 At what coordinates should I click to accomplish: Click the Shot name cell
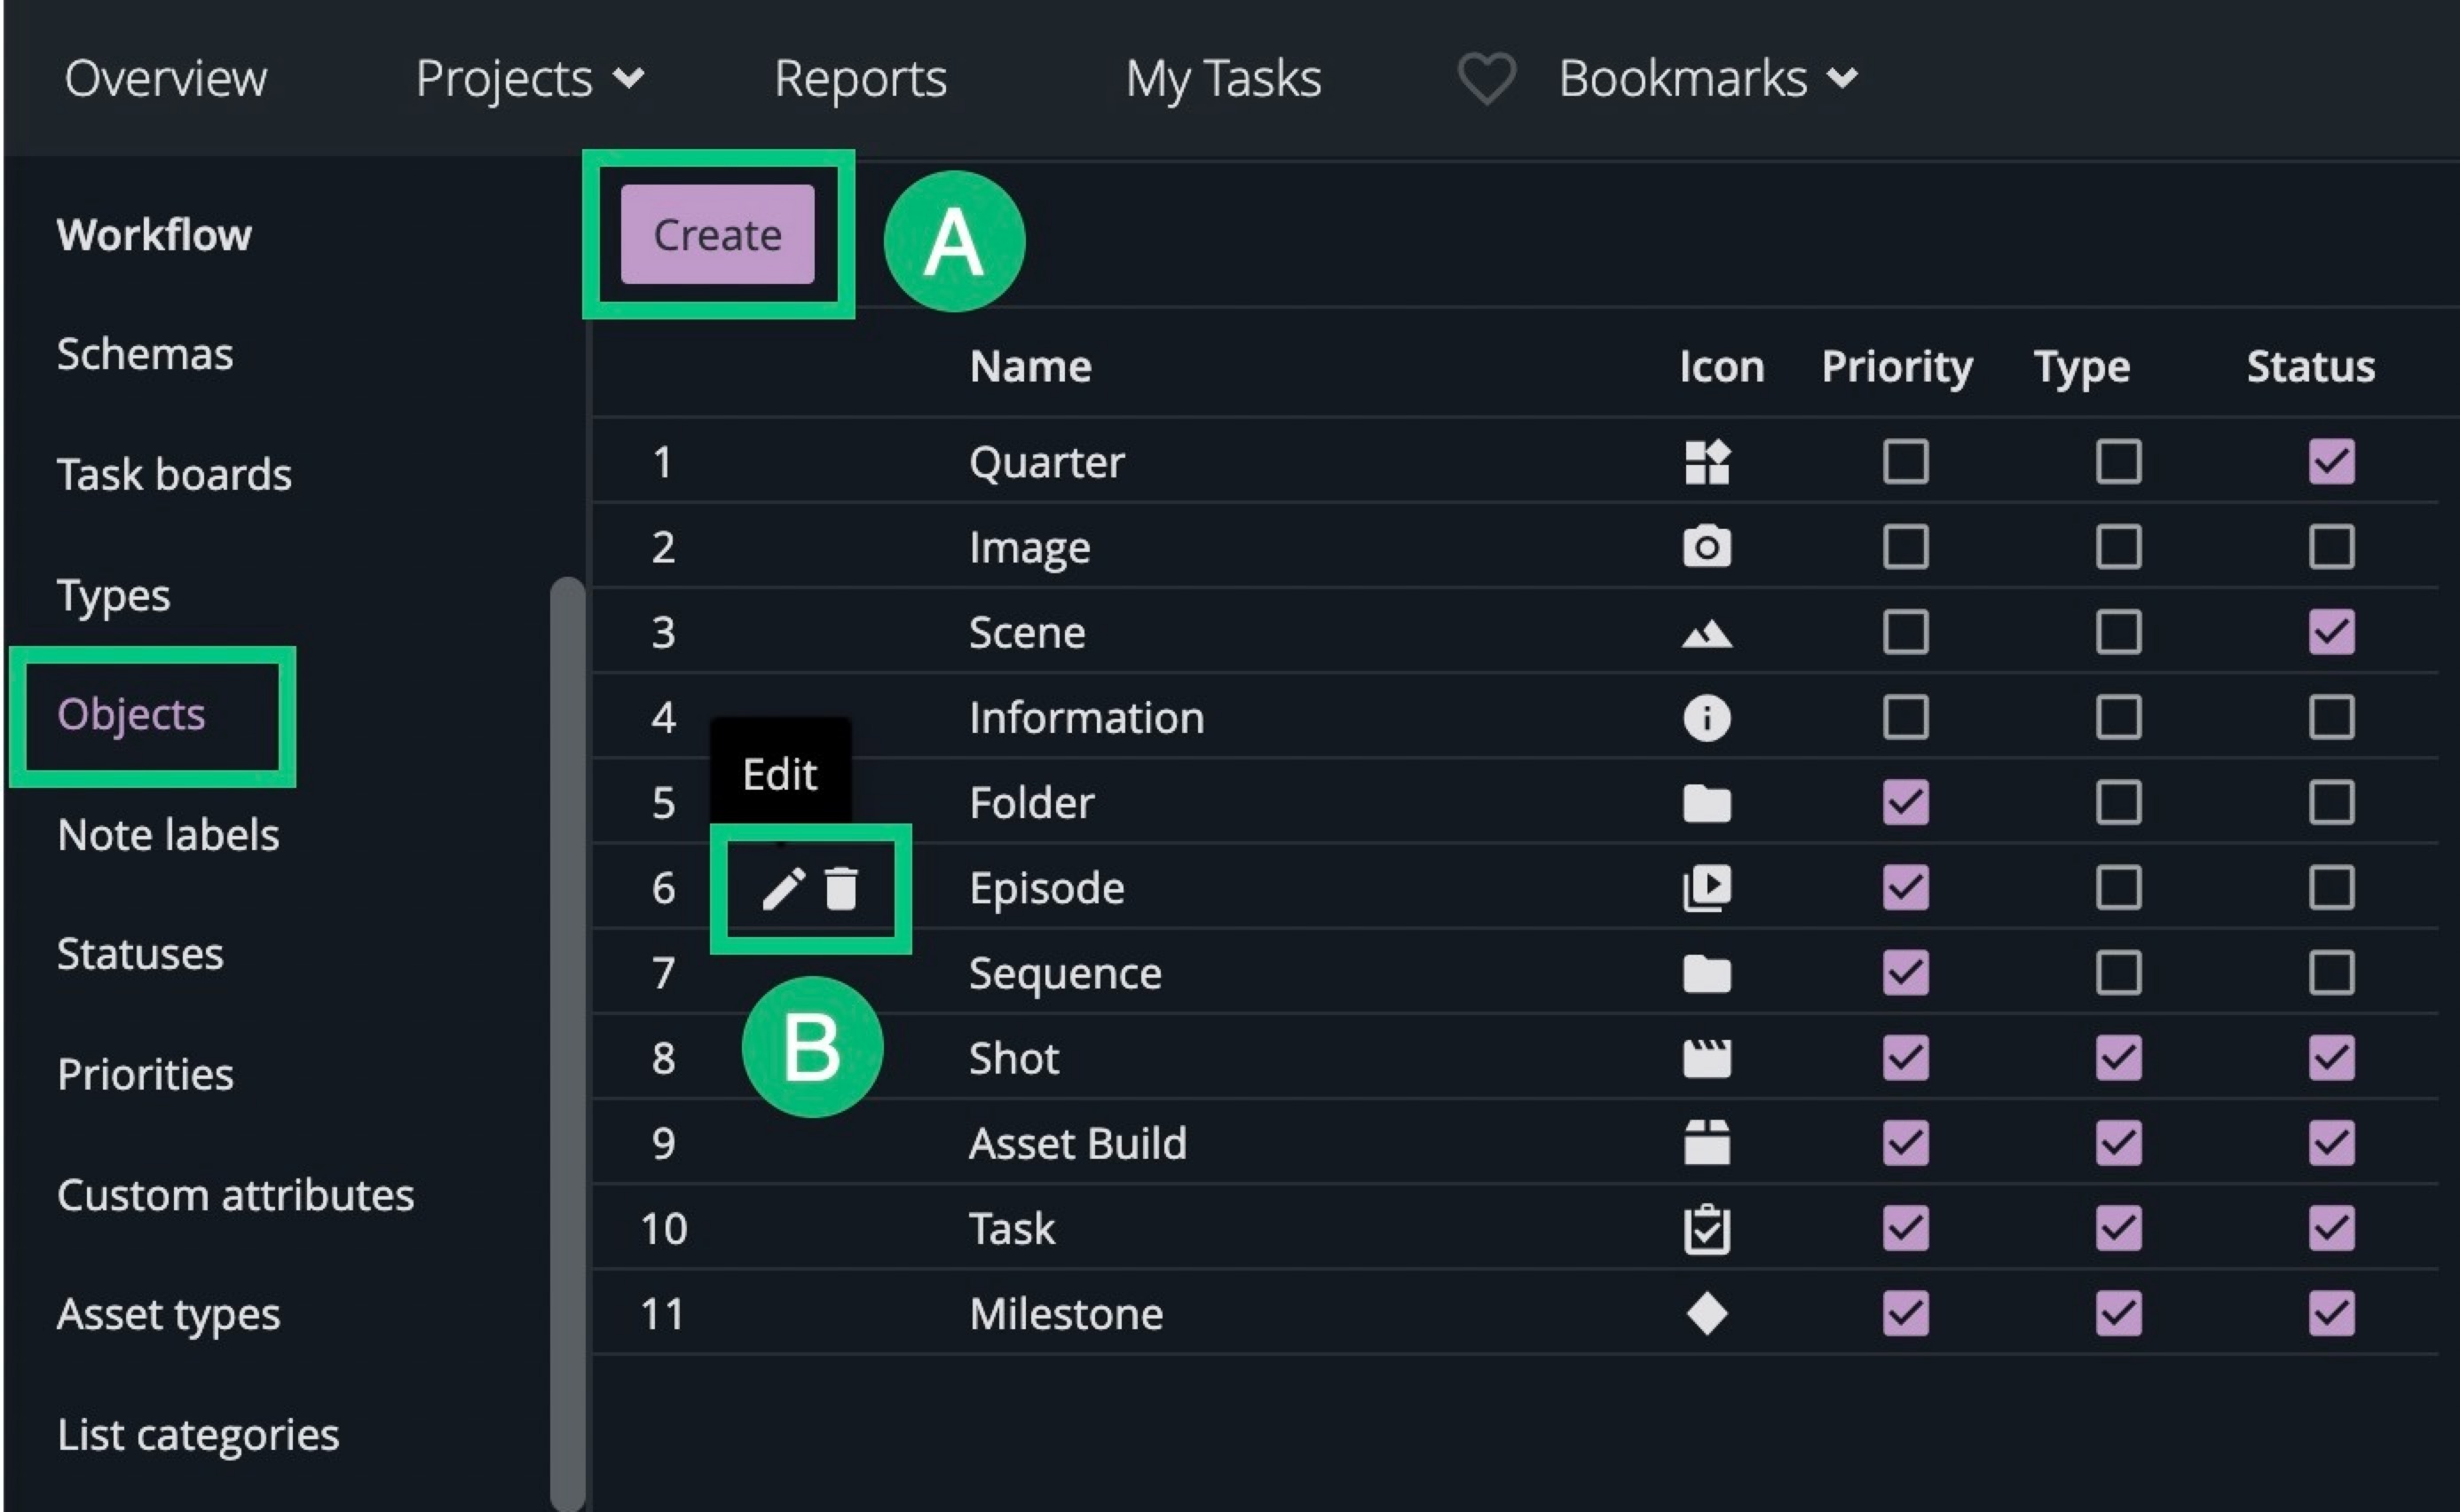click(1013, 1058)
